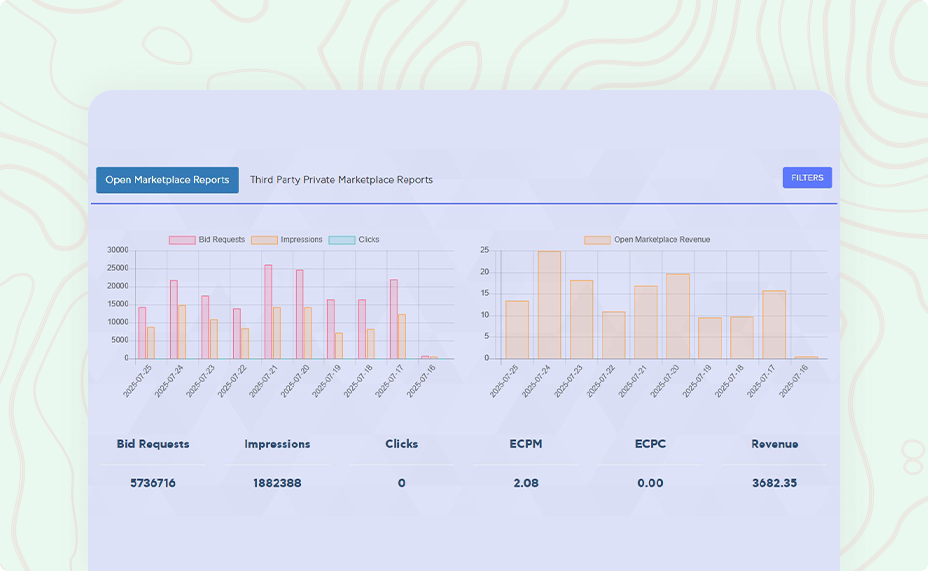928x571 pixels.
Task: Select the 2025-07-17 Bid Requests bar
Action: 394,319
